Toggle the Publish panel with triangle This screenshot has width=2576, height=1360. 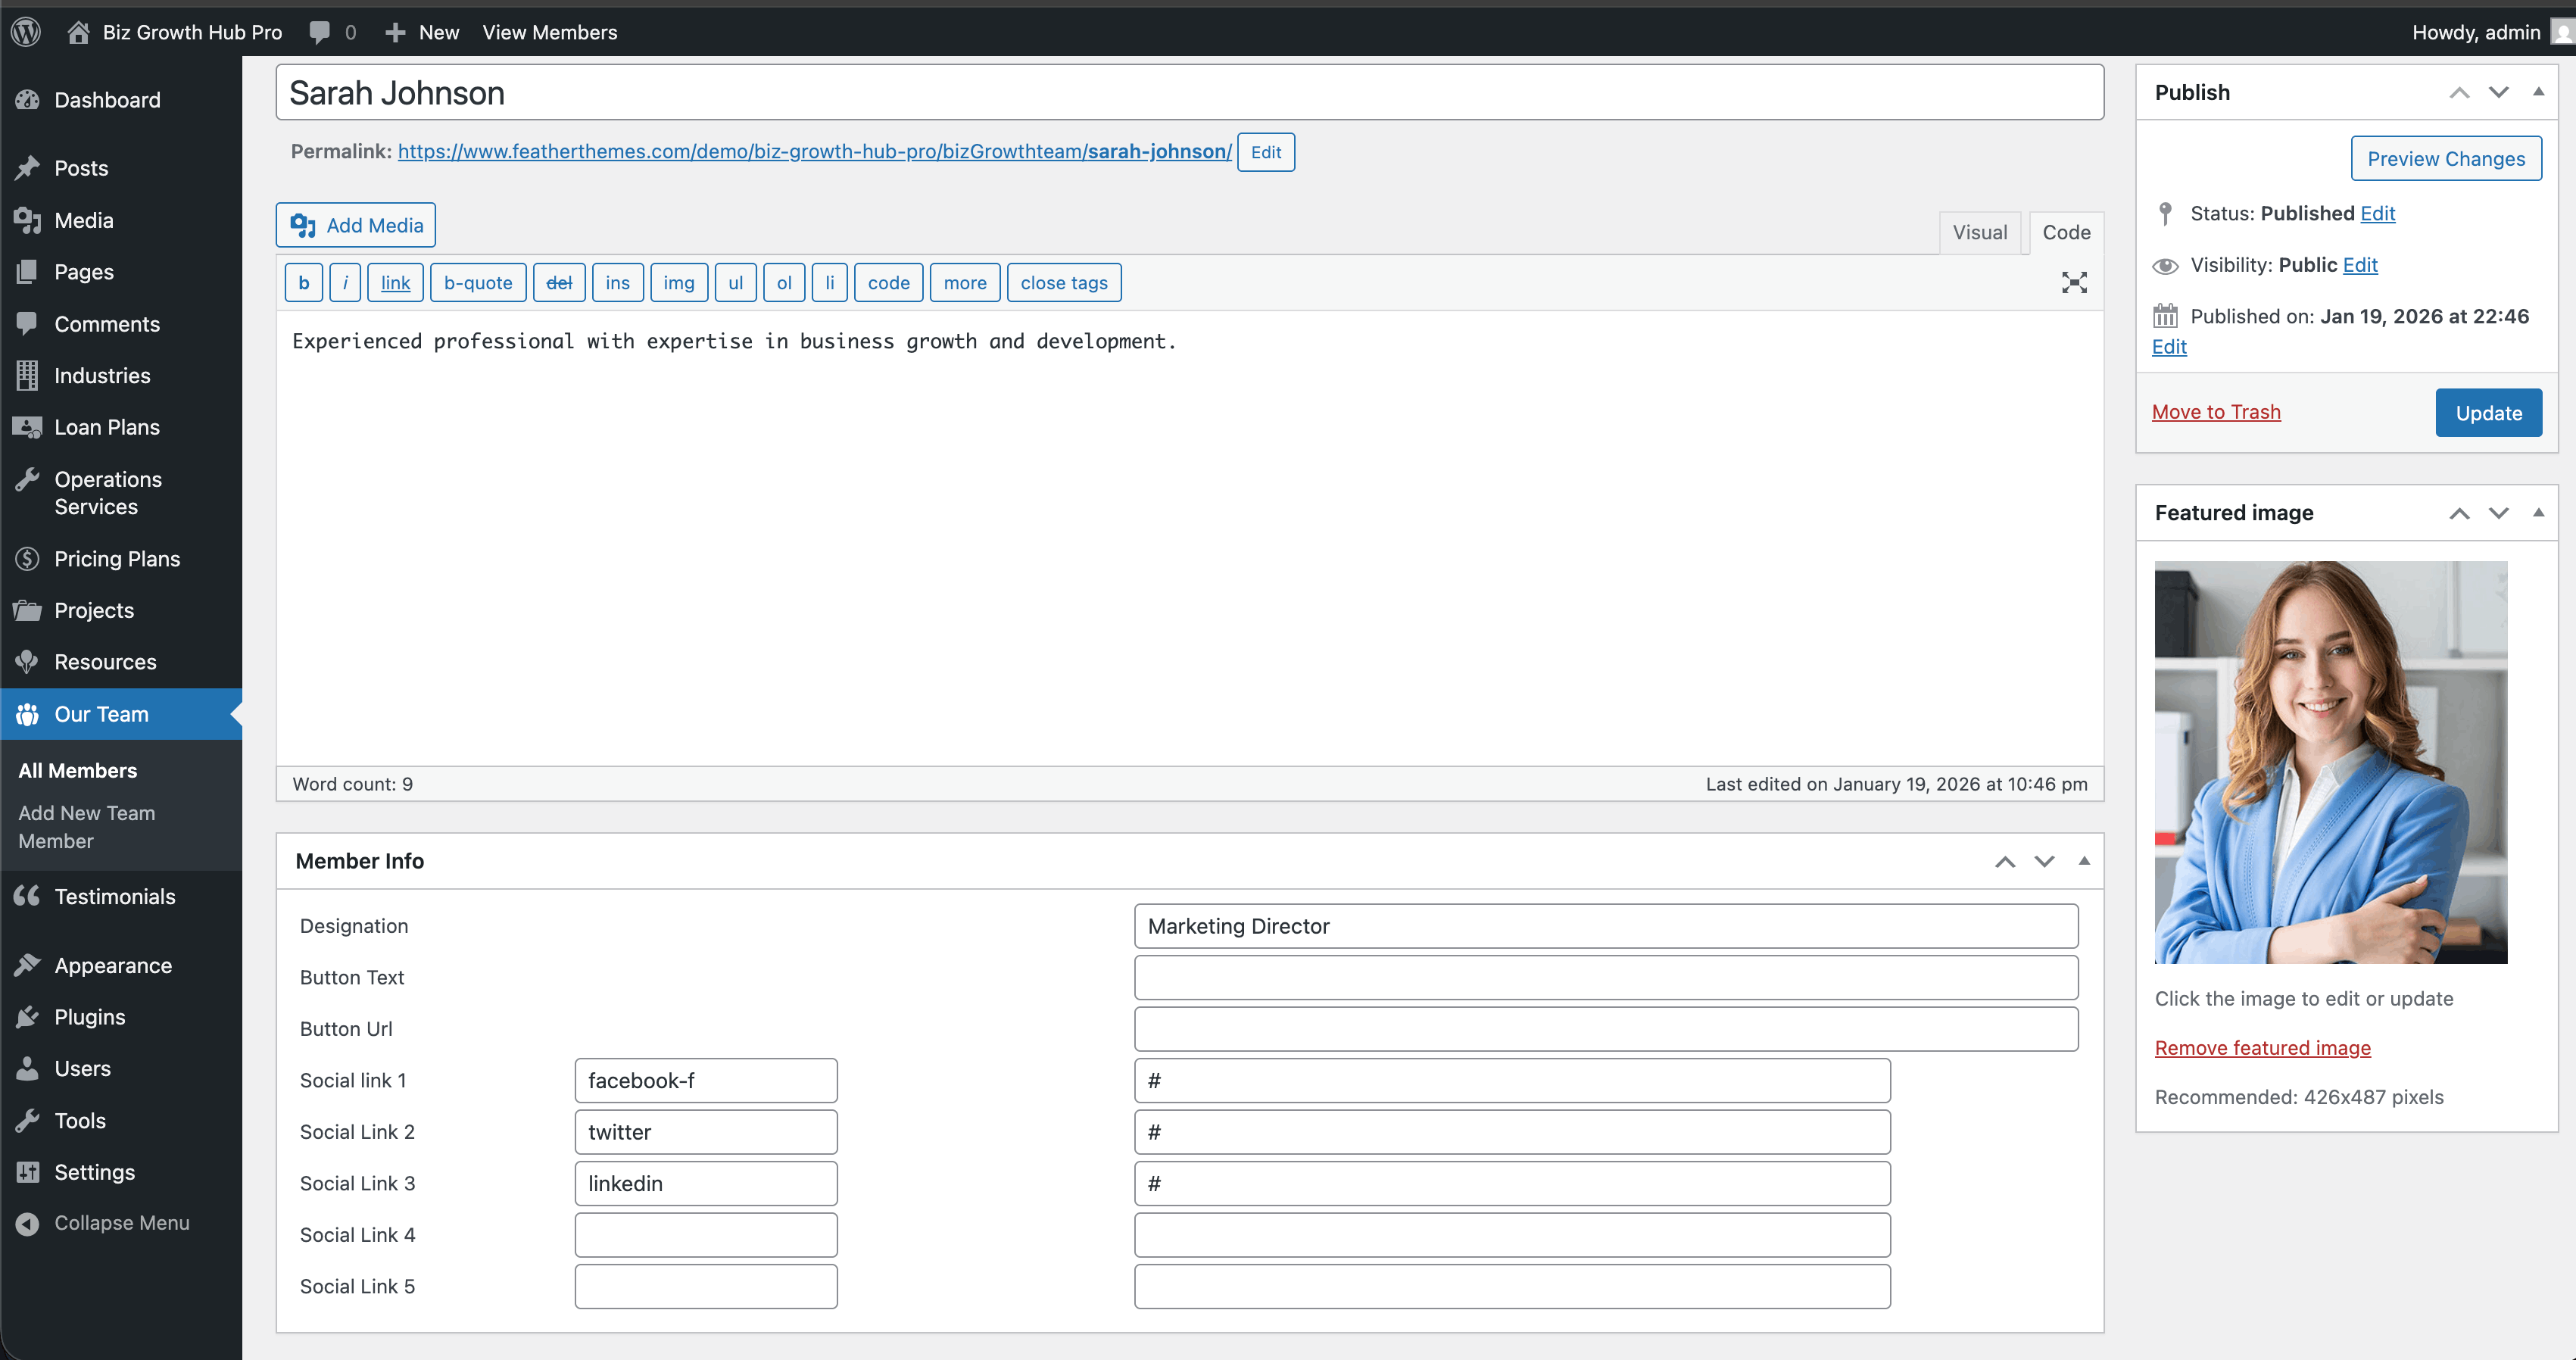pos(2538,92)
